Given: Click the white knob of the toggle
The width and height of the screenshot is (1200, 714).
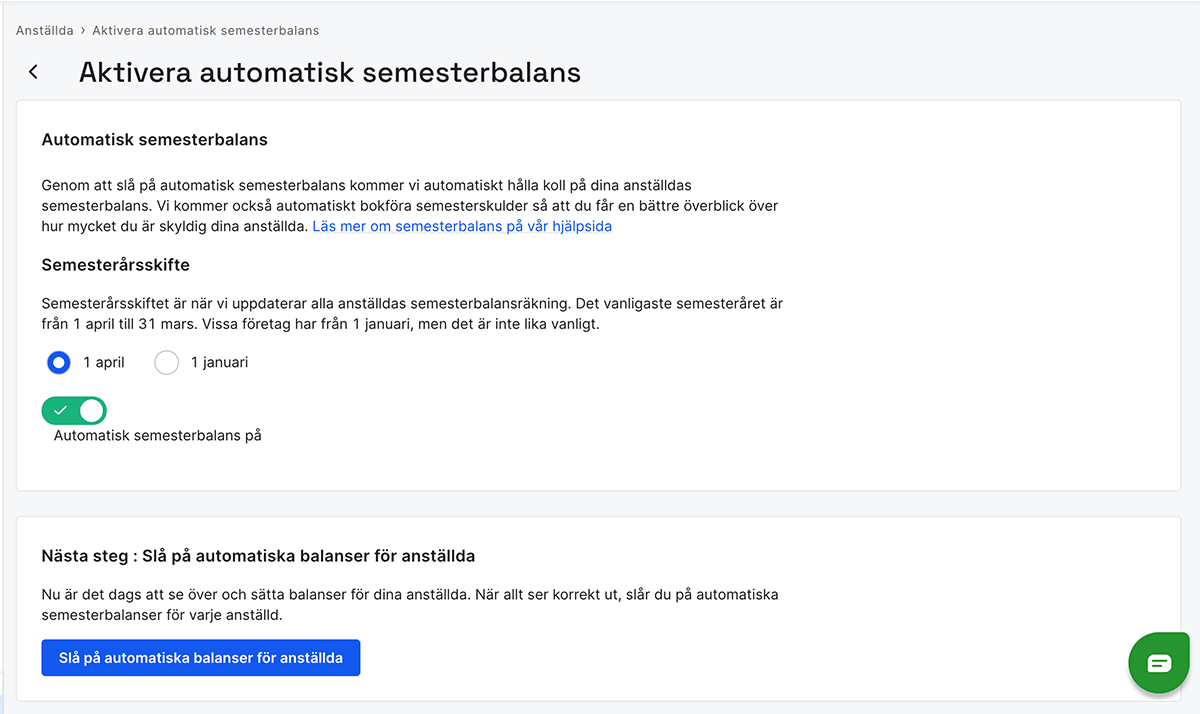Looking at the screenshot, I should tap(91, 410).
